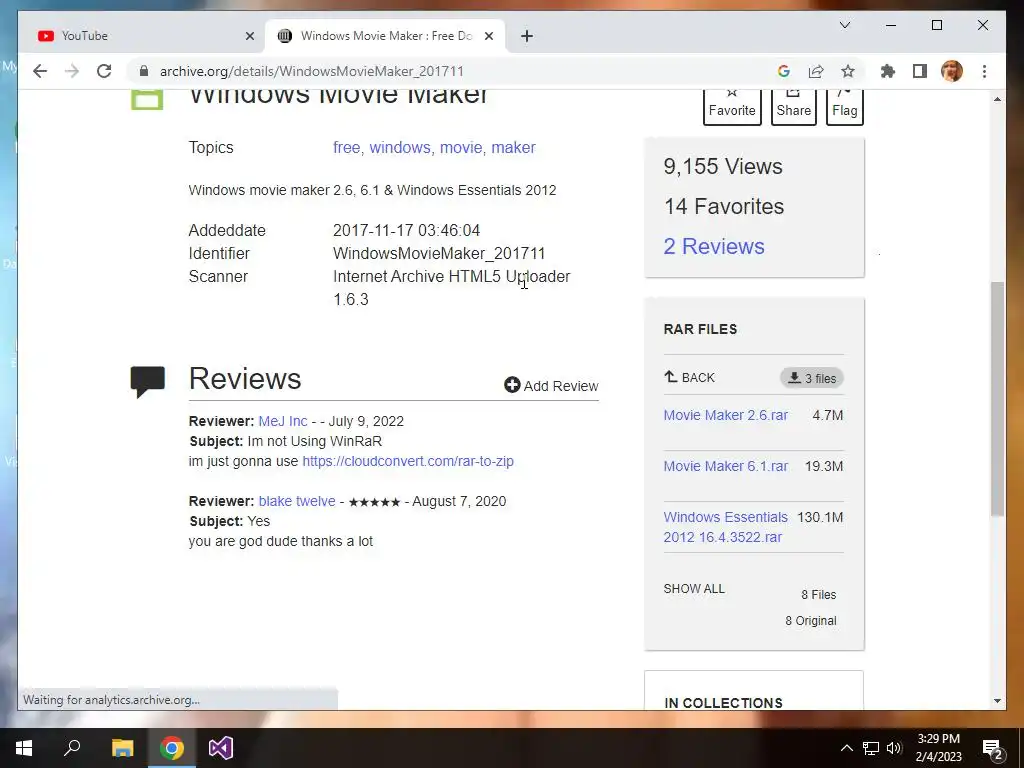Jump to the 2 Reviews link
Screen dimensions: 1024x768
(x=714, y=246)
